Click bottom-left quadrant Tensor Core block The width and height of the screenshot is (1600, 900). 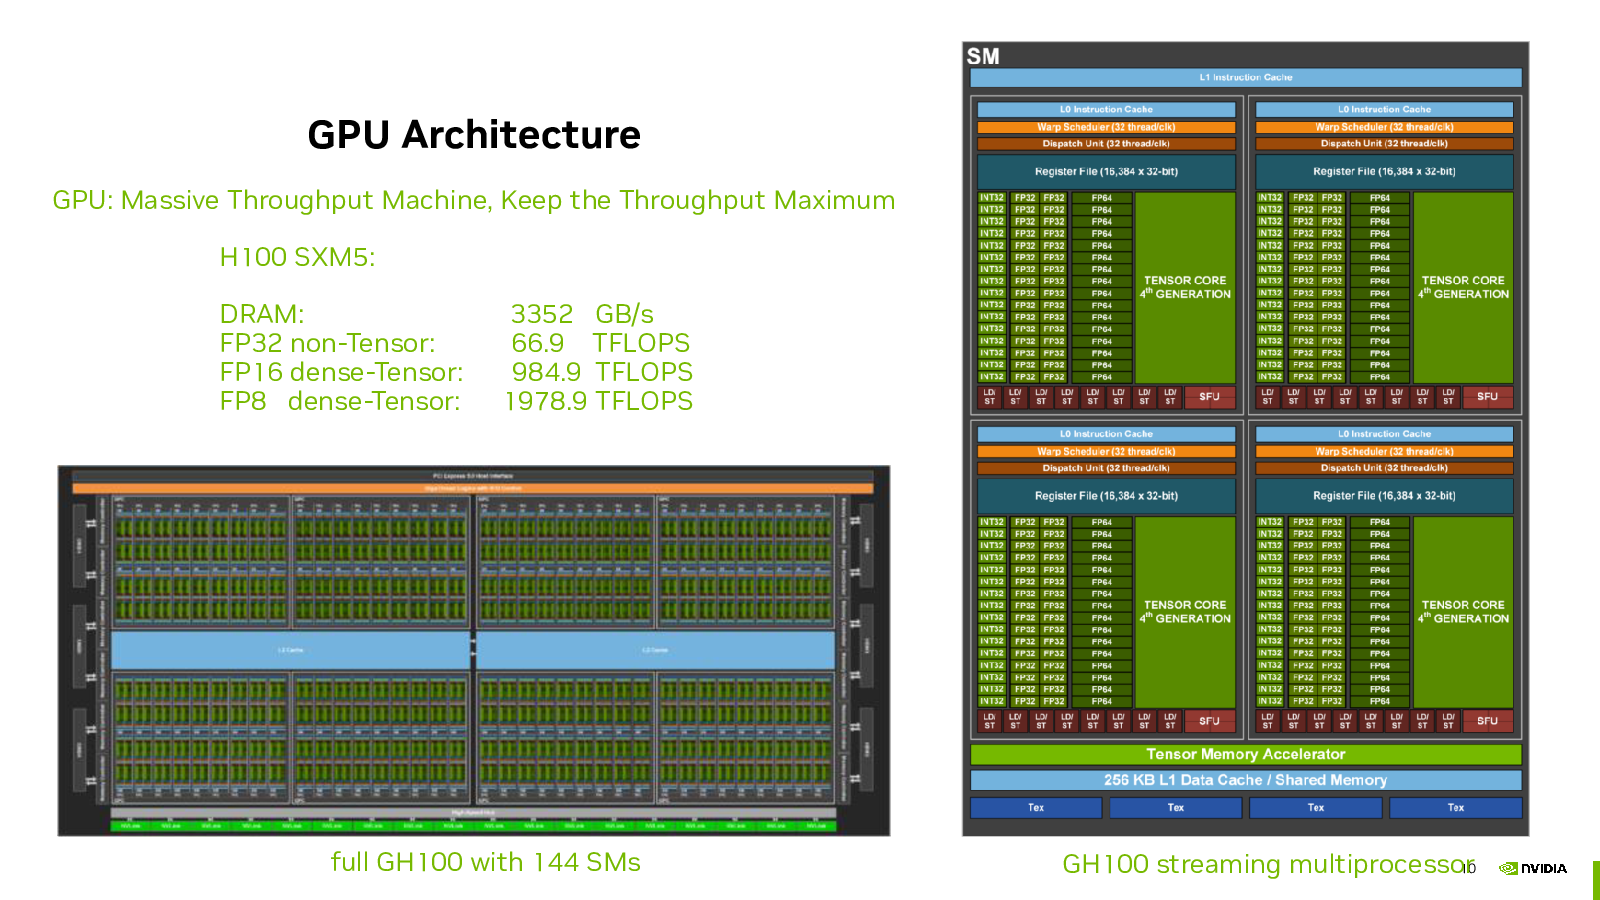[1186, 612]
